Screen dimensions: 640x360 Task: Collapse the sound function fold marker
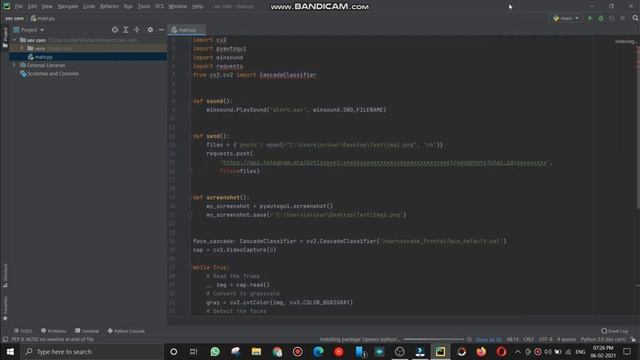point(190,101)
